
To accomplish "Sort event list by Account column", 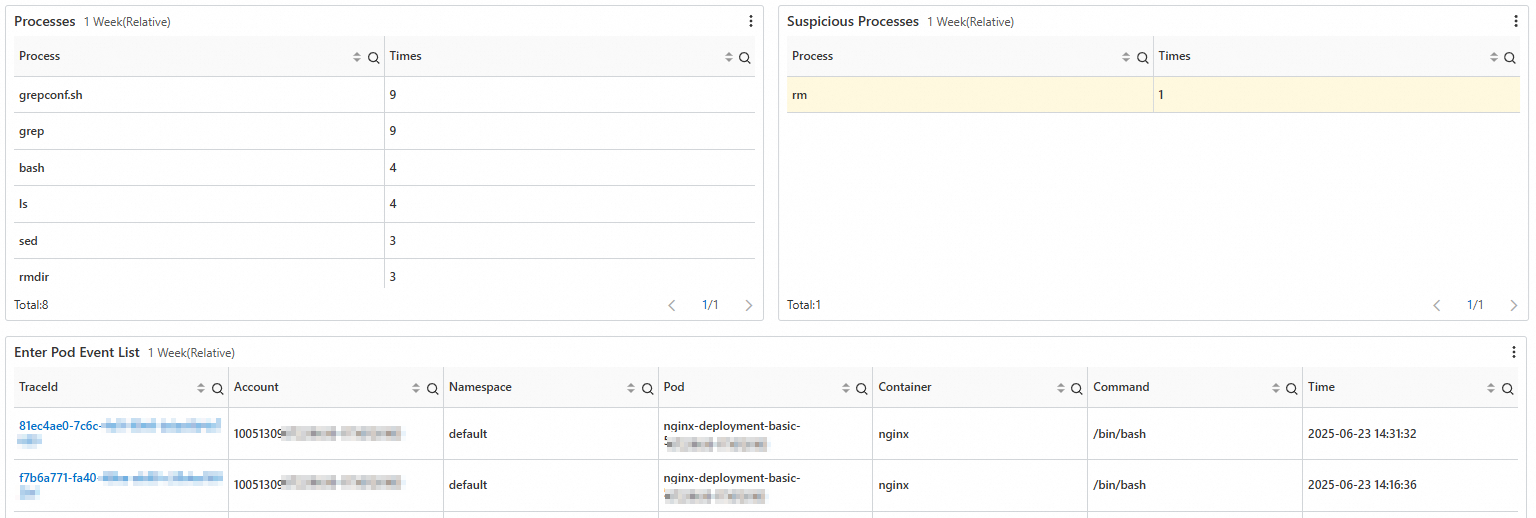I will pos(417,389).
